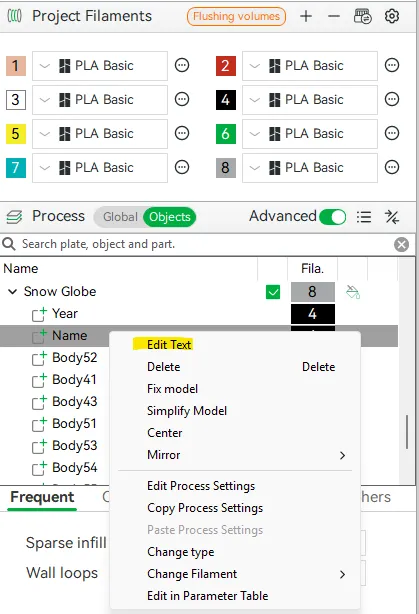Open filament settings gear icon

coord(392,16)
